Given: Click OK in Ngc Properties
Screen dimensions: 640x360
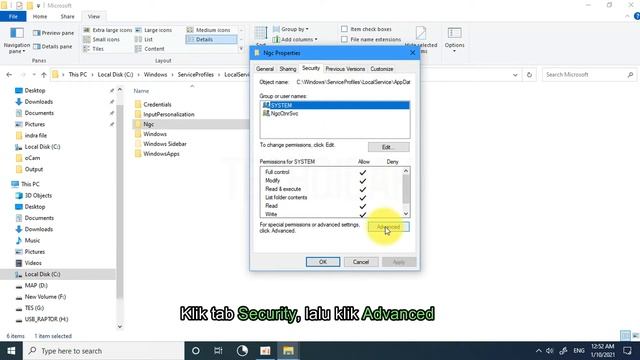Looking at the screenshot, I should pyautogui.click(x=323, y=262).
